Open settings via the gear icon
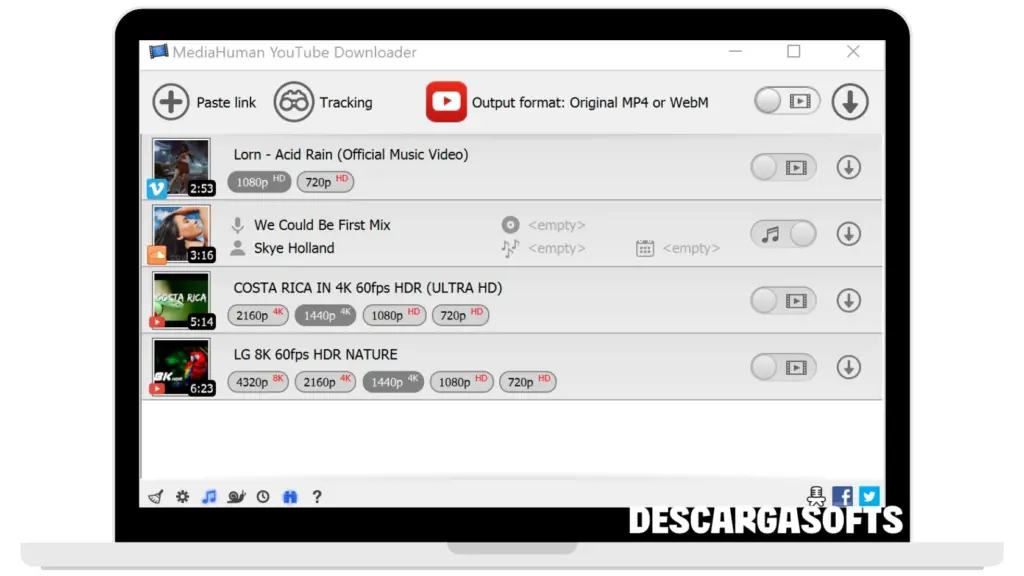 [182, 496]
